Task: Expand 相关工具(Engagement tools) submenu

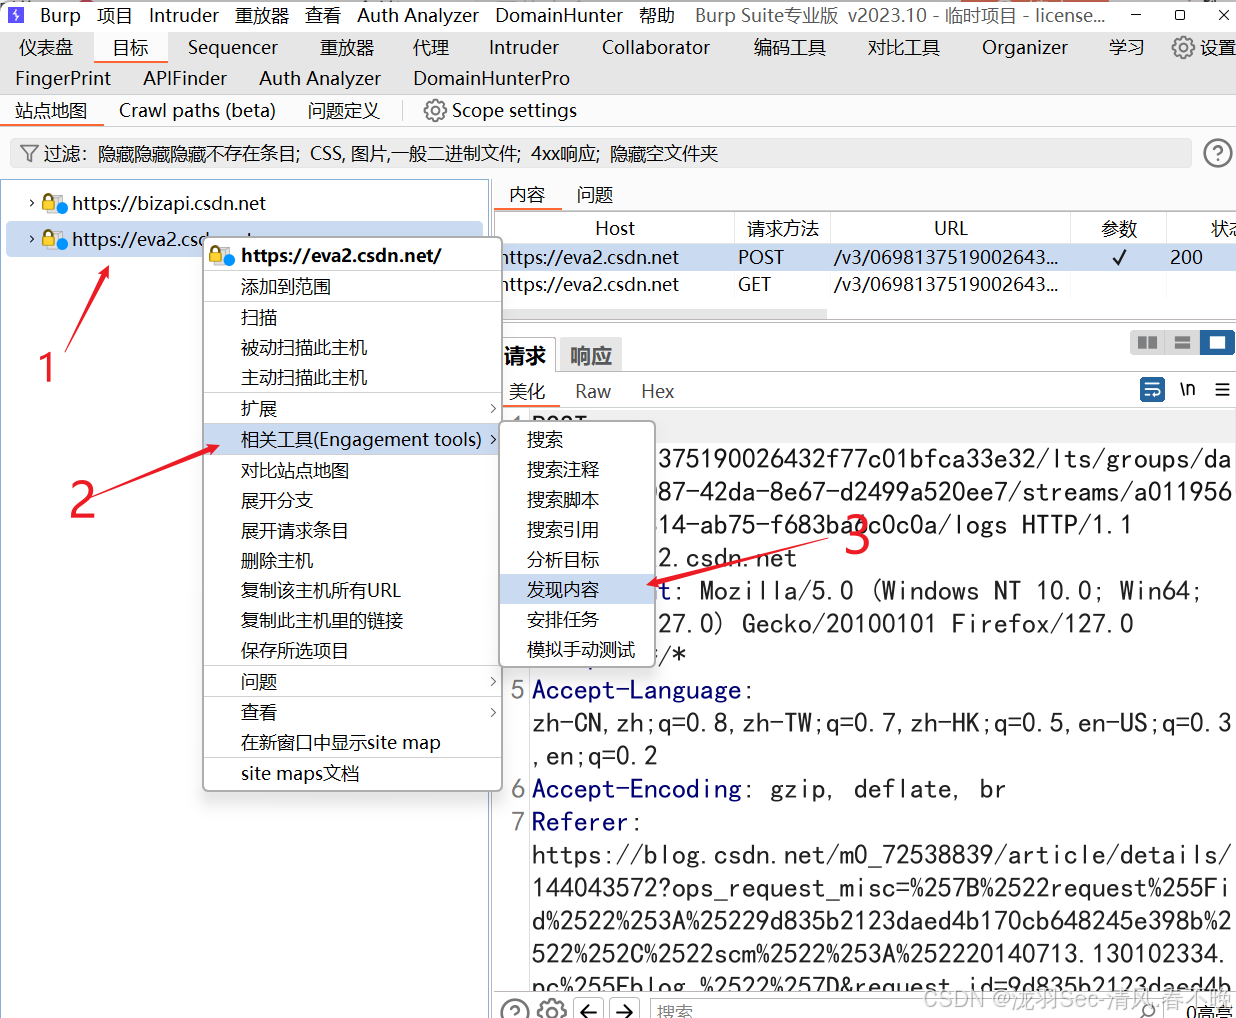Action: (352, 439)
